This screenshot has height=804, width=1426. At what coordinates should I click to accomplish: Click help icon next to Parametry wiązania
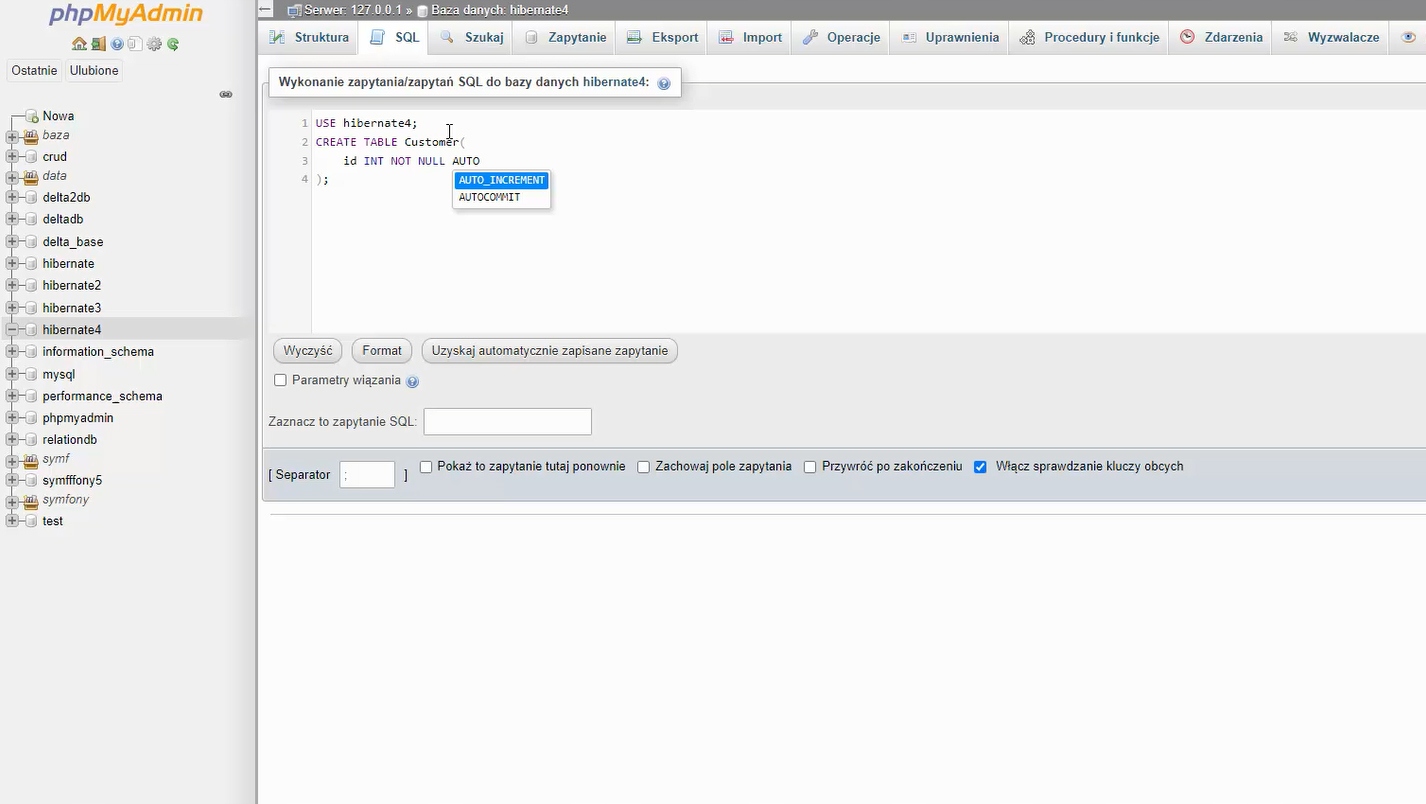[413, 381]
